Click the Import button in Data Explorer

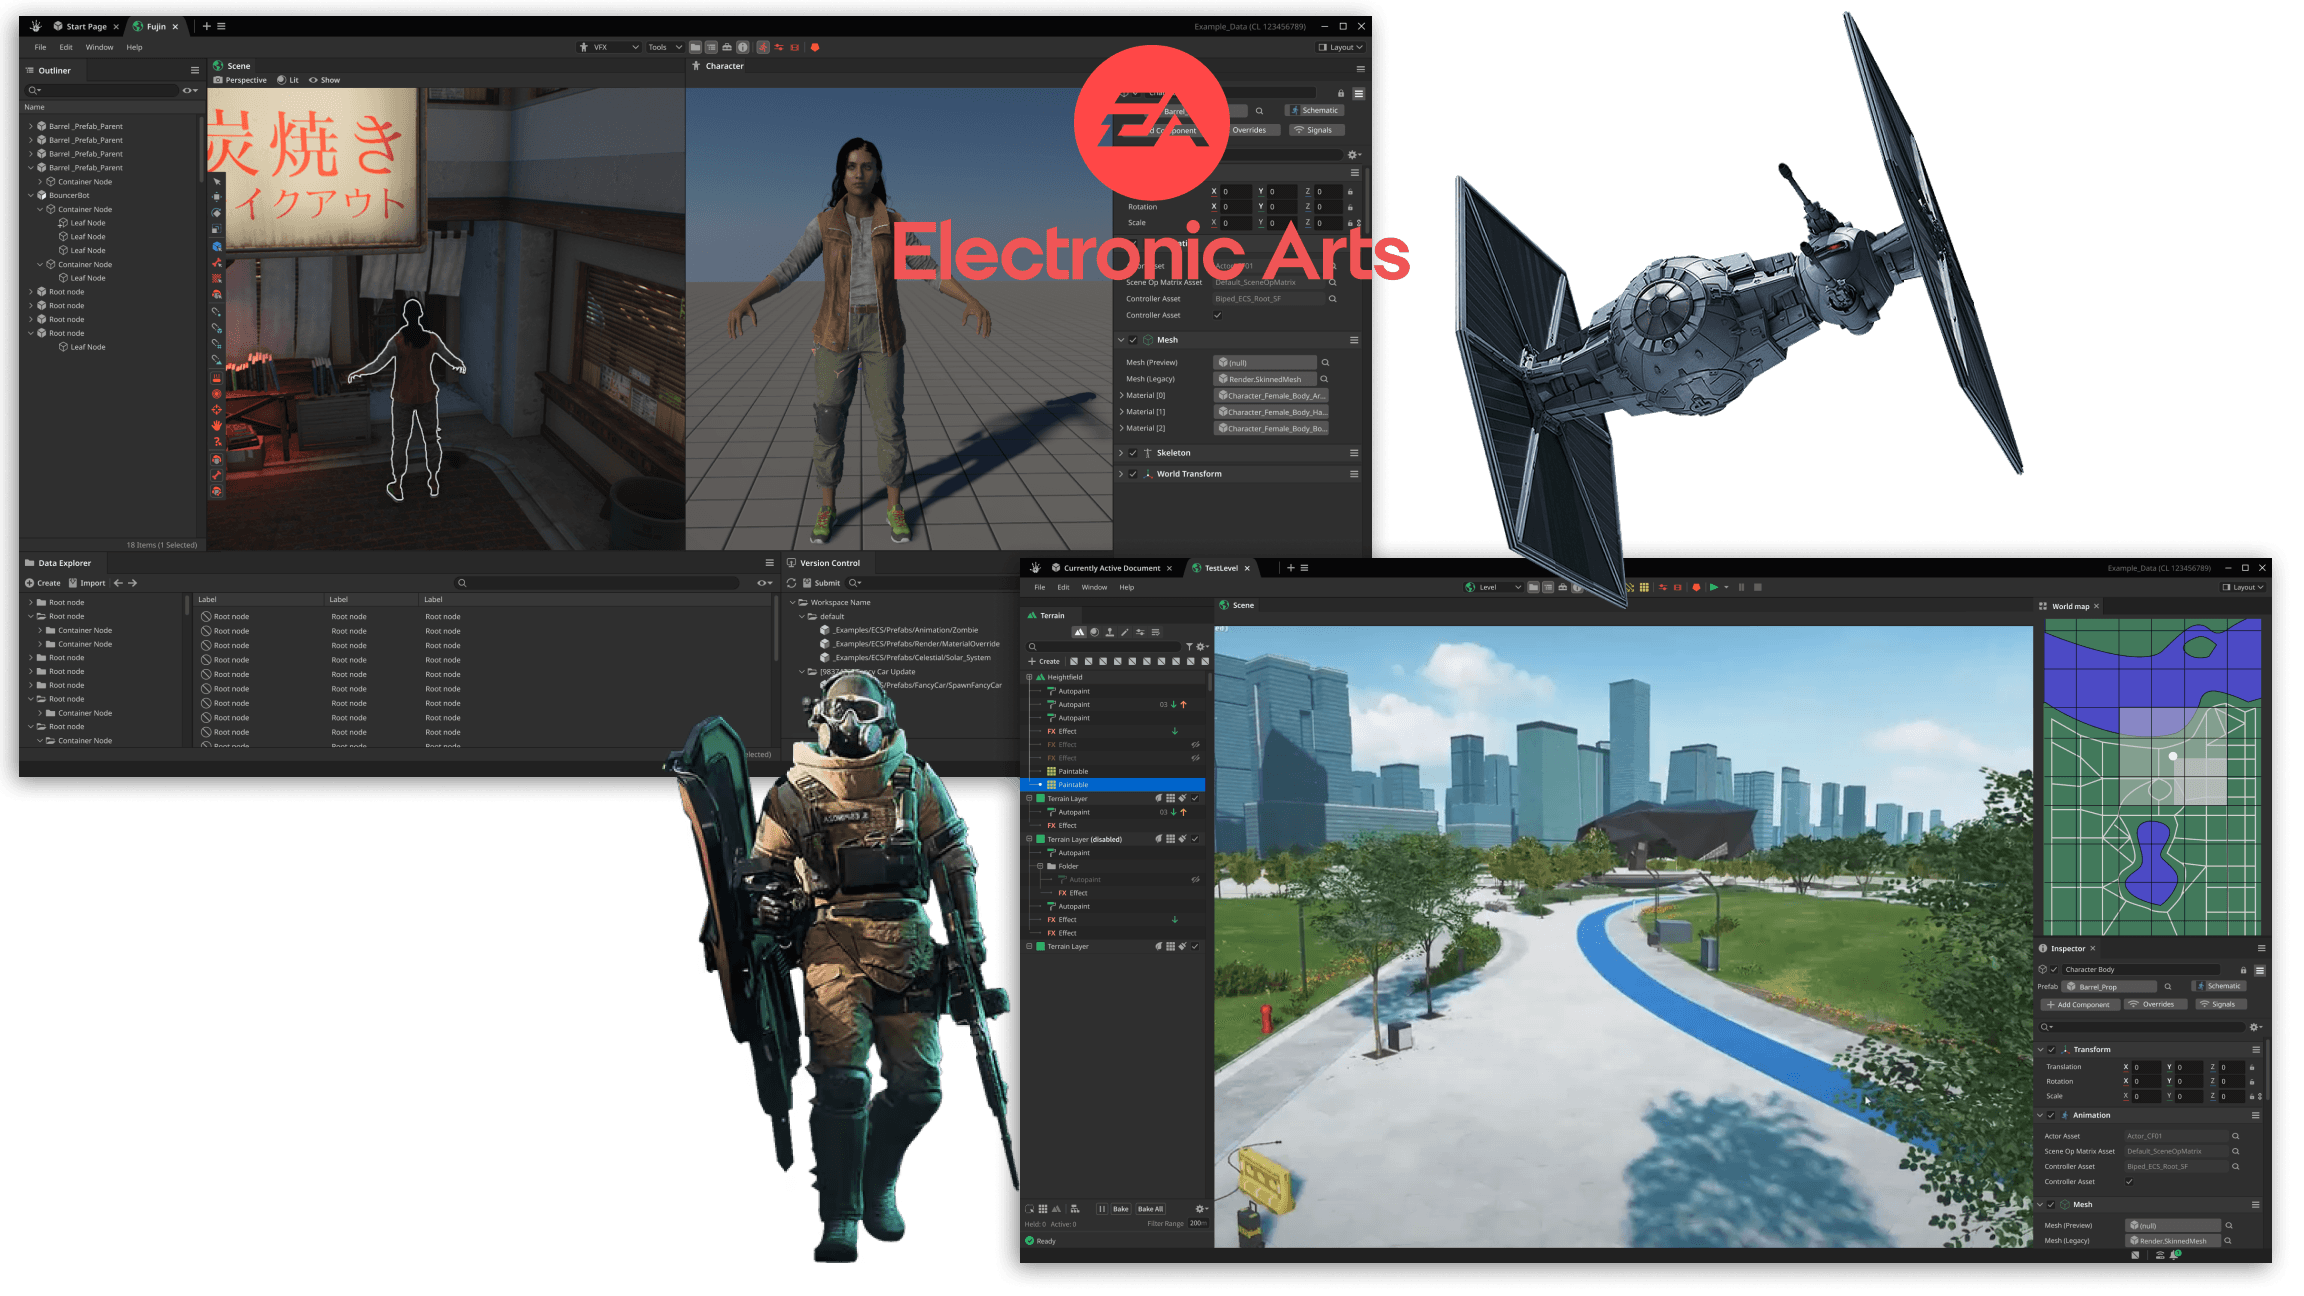87,583
